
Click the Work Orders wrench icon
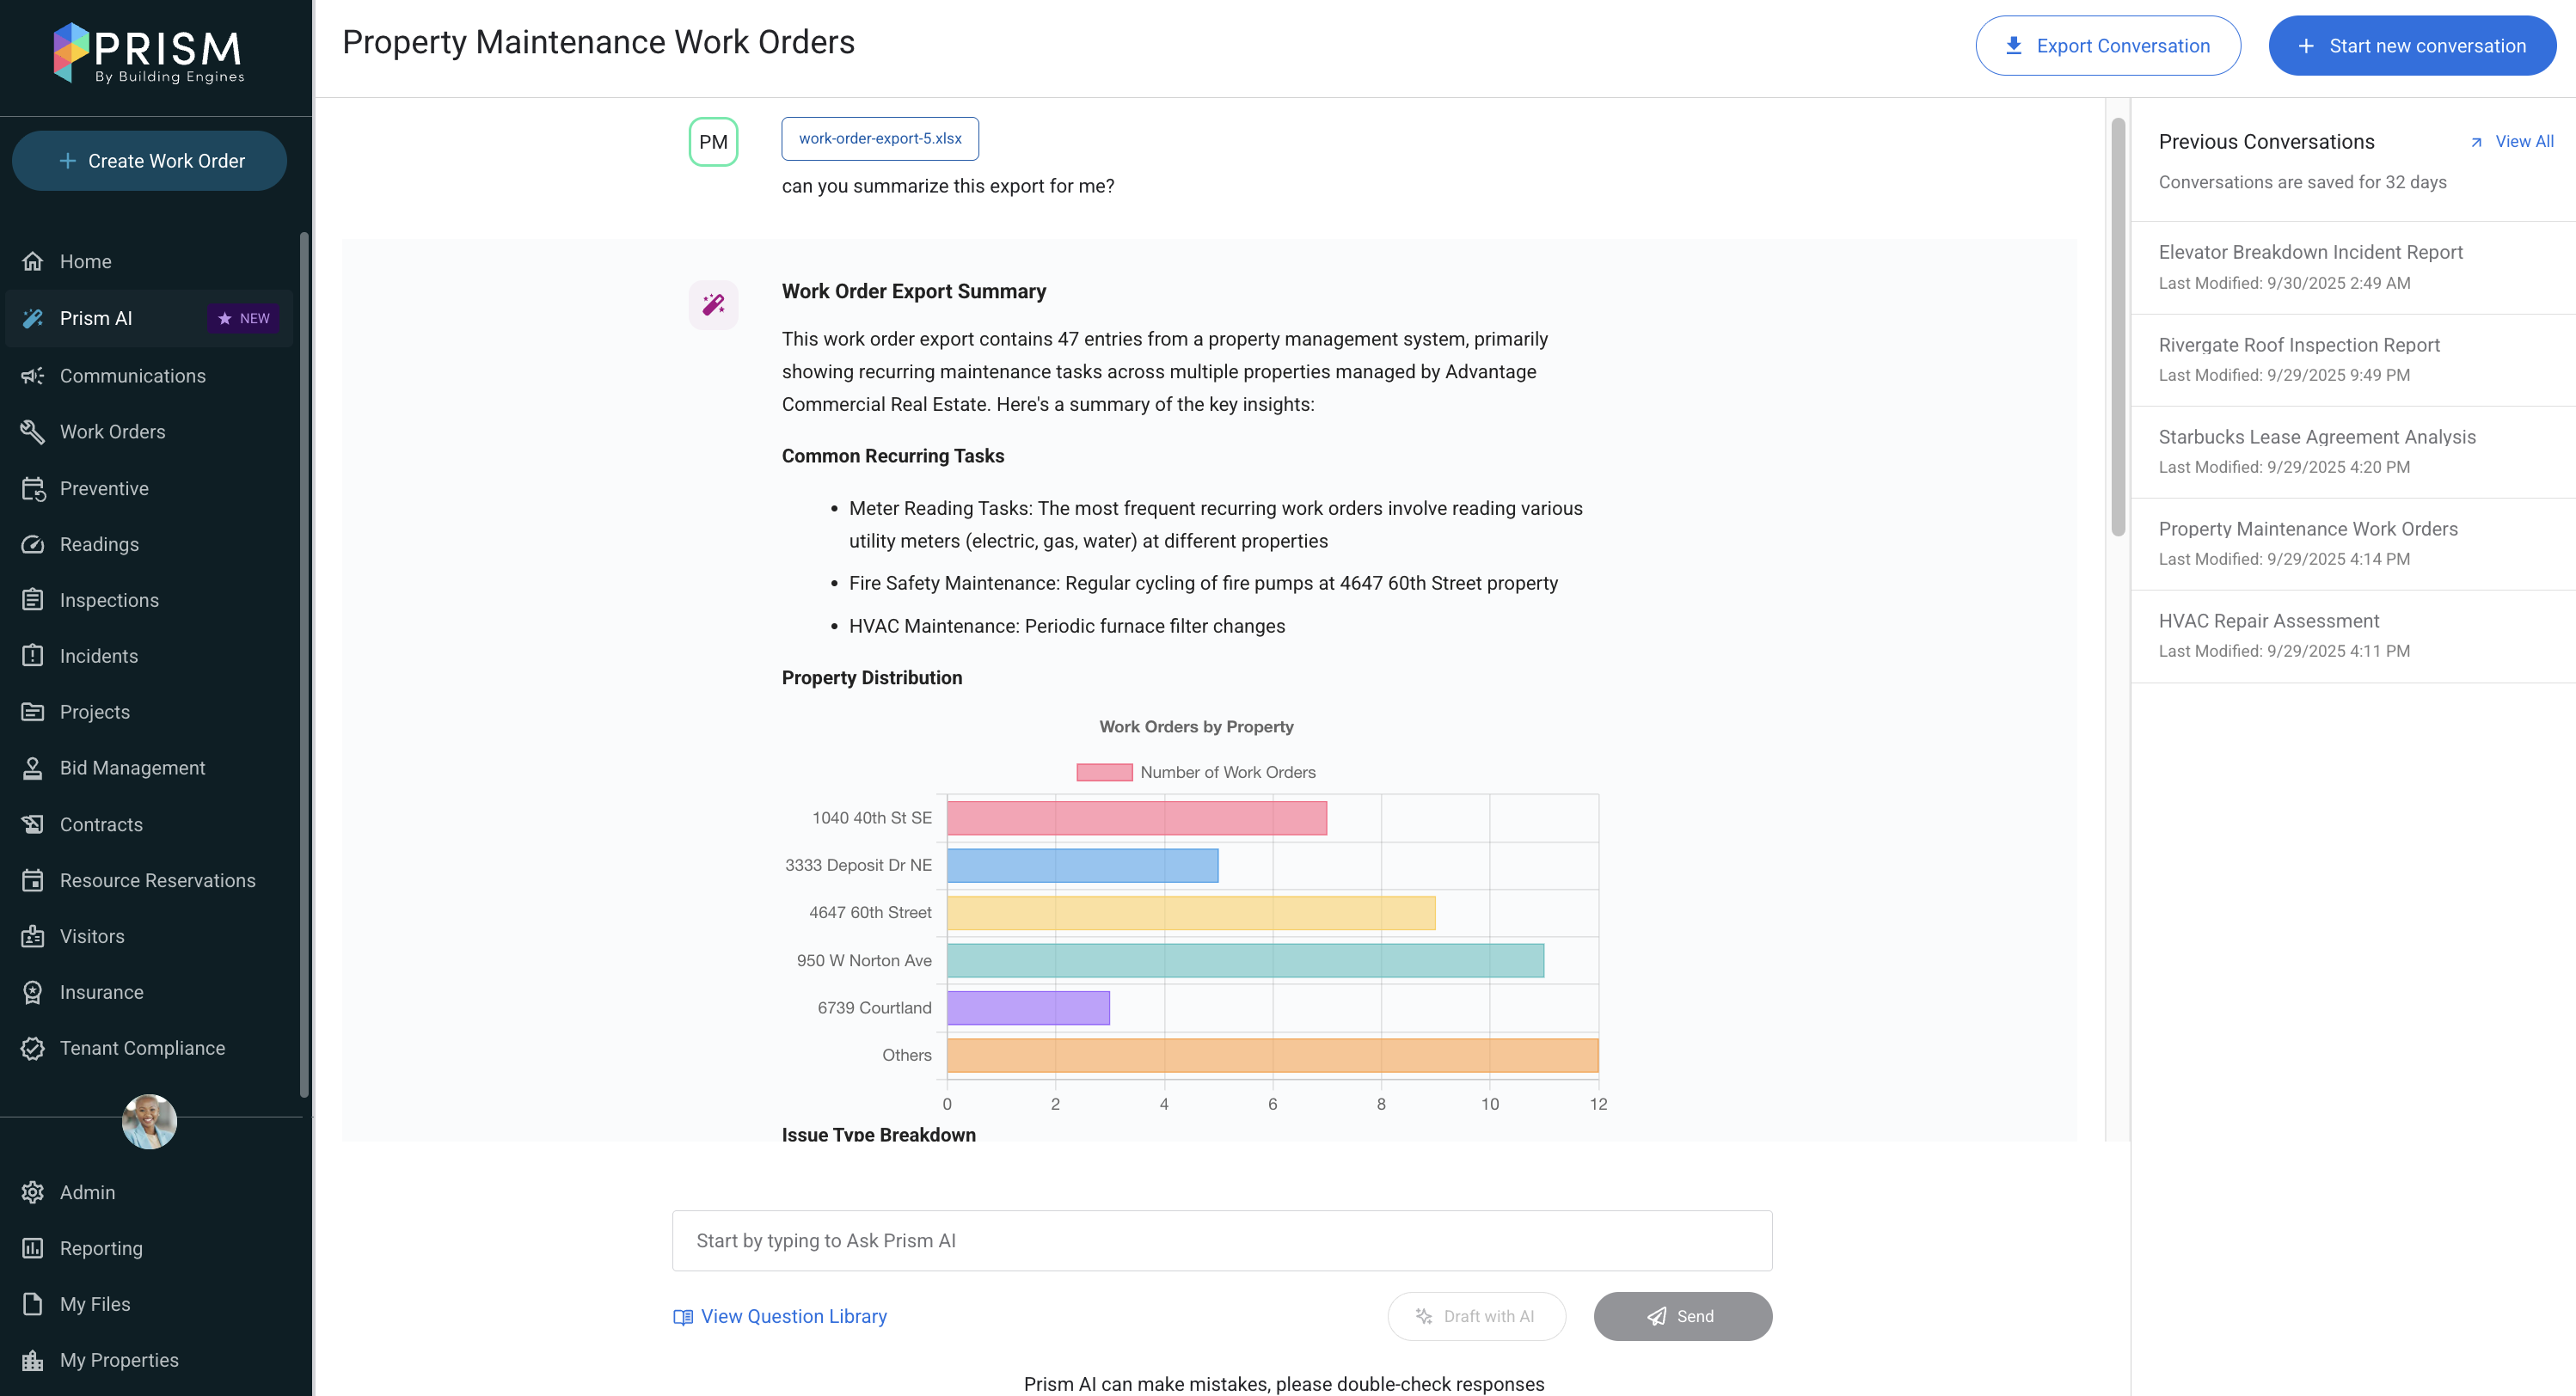coord(33,432)
